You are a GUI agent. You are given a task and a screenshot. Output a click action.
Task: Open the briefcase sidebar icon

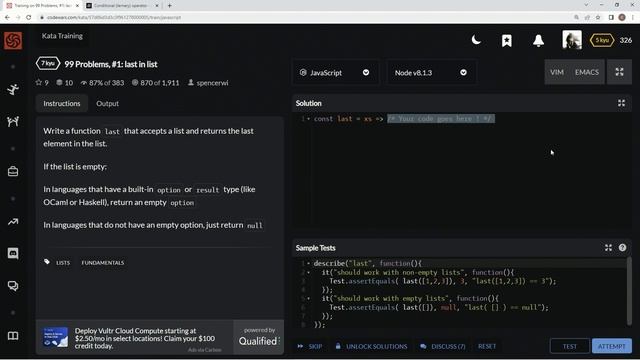[13, 171]
